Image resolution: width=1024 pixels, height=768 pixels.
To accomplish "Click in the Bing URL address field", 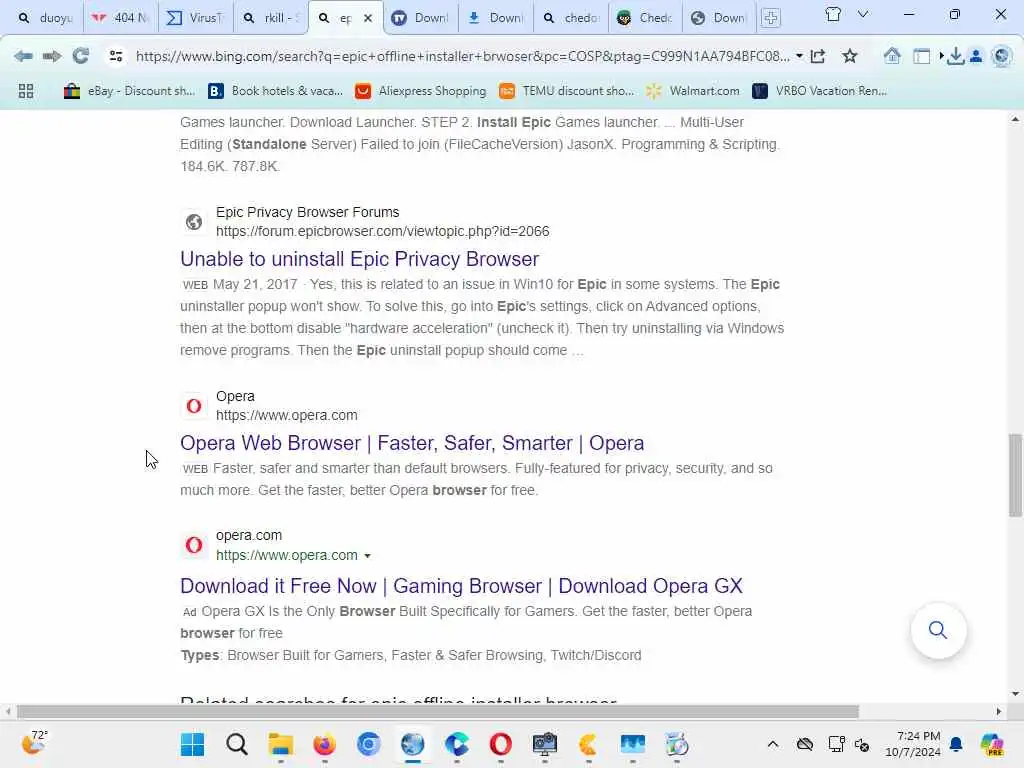I will pyautogui.click(x=462, y=56).
